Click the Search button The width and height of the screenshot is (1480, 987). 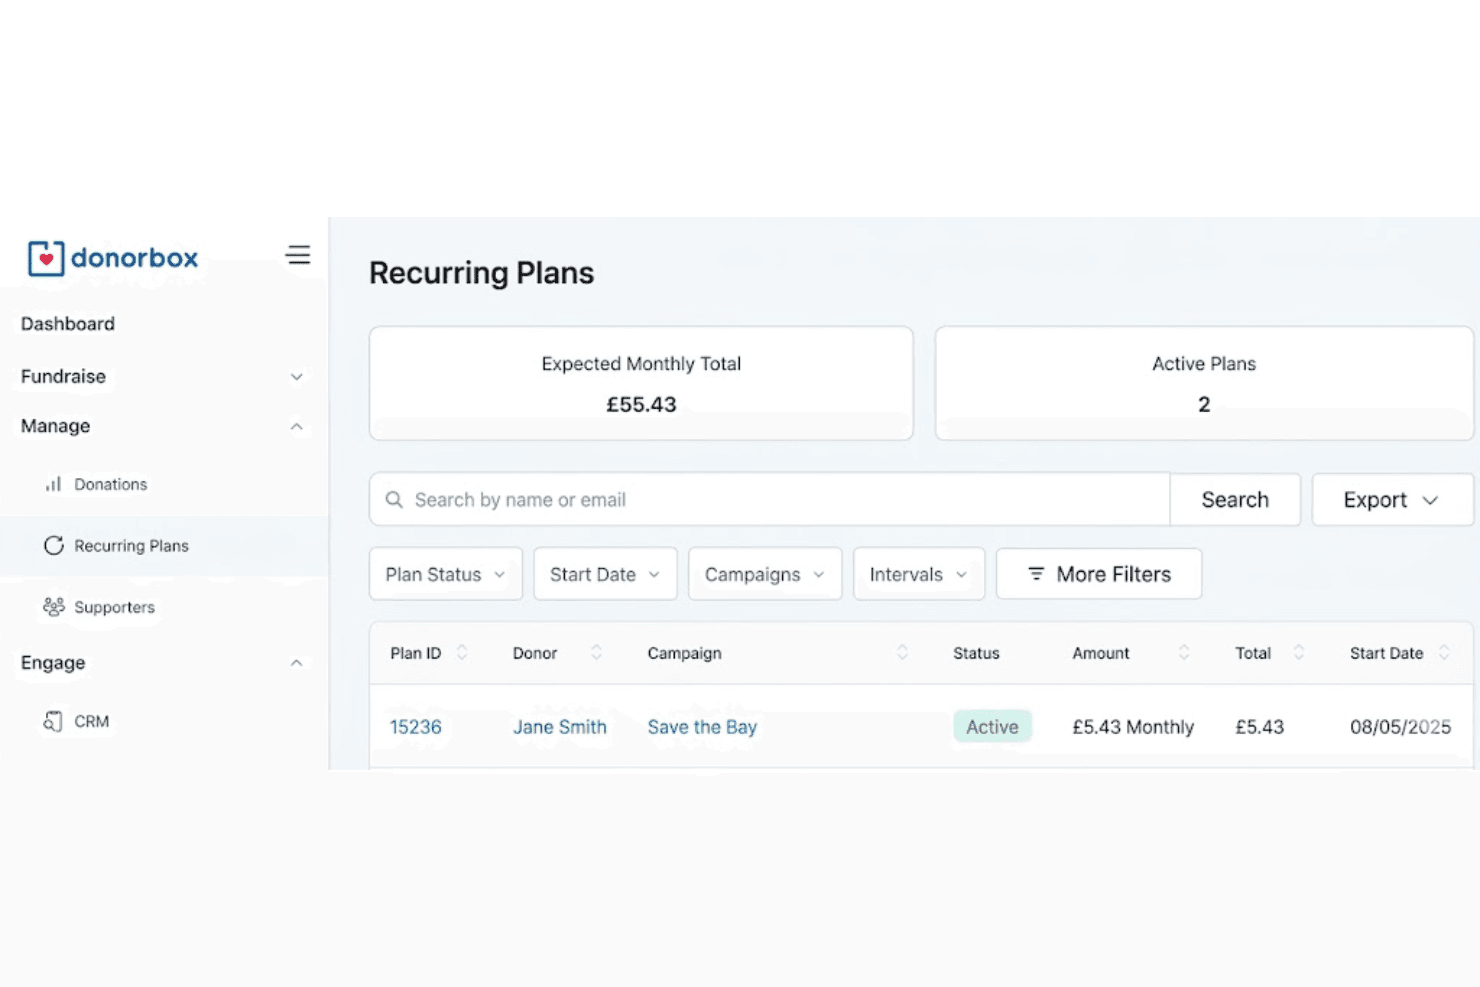click(x=1235, y=500)
